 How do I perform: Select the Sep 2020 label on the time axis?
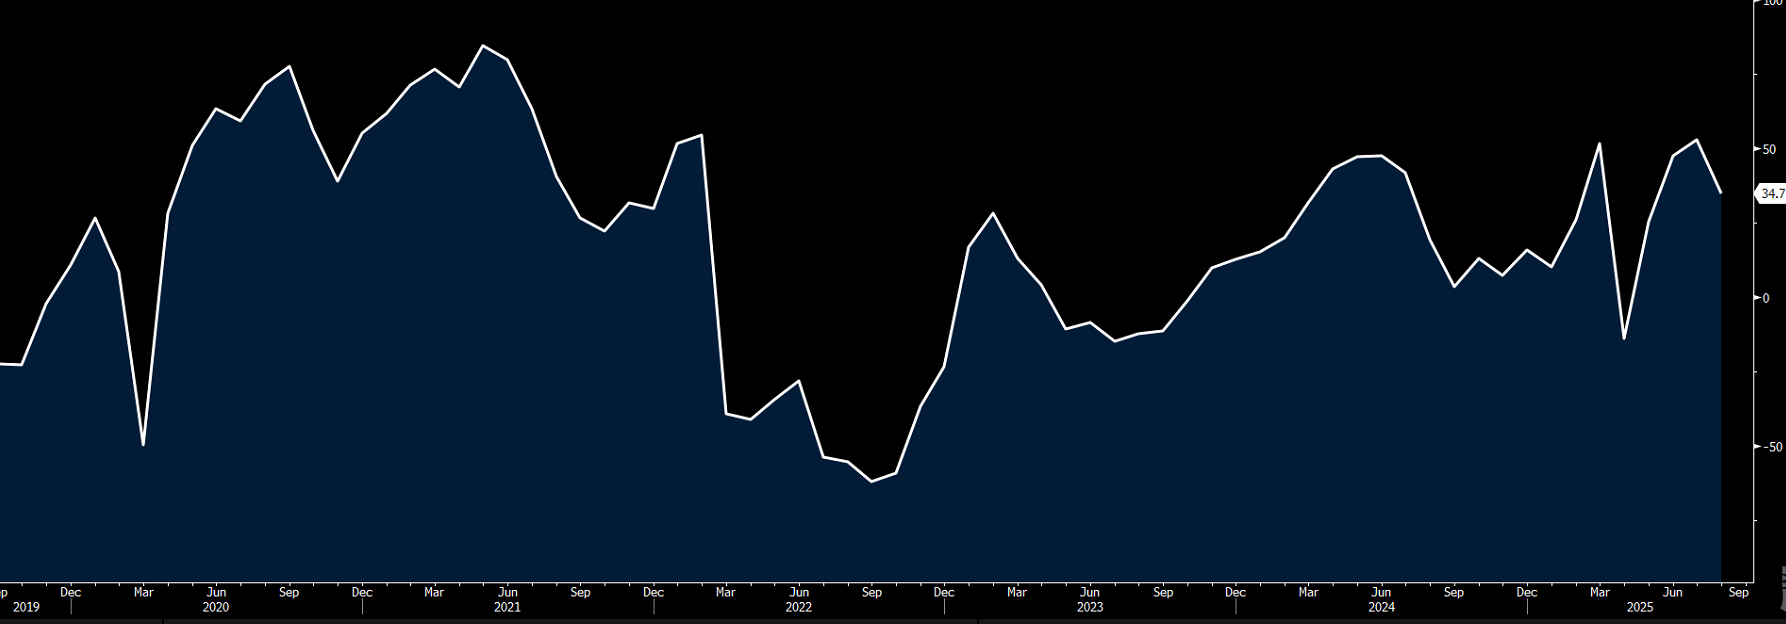tap(289, 592)
